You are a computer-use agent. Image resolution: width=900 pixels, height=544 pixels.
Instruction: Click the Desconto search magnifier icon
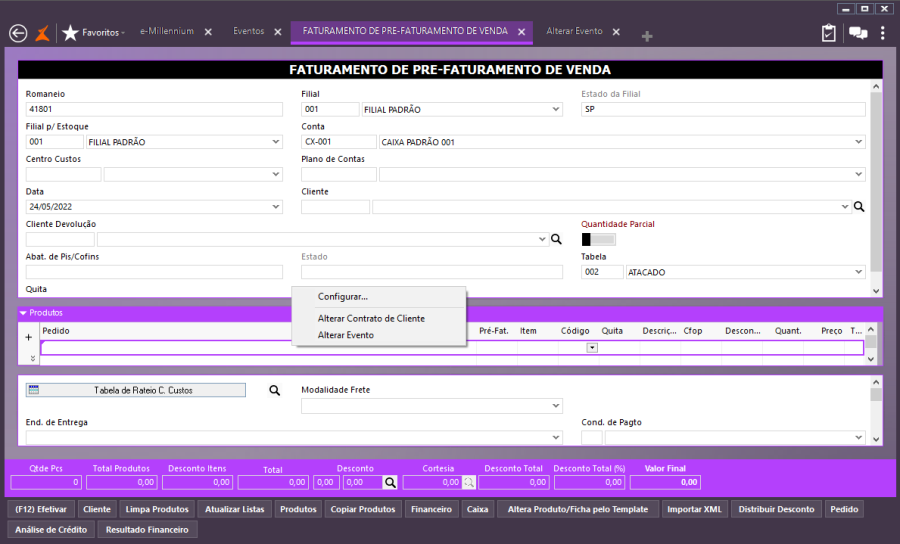coord(390,483)
